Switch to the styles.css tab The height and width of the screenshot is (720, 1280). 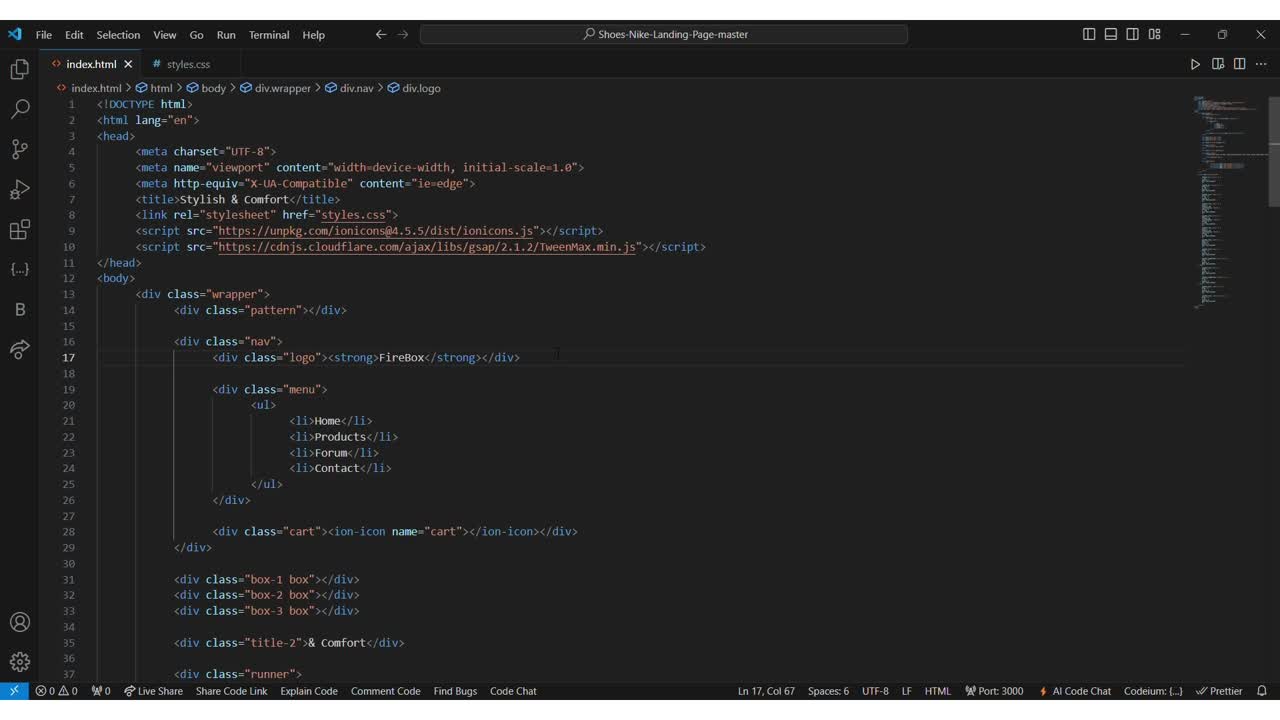pos(188,64)
